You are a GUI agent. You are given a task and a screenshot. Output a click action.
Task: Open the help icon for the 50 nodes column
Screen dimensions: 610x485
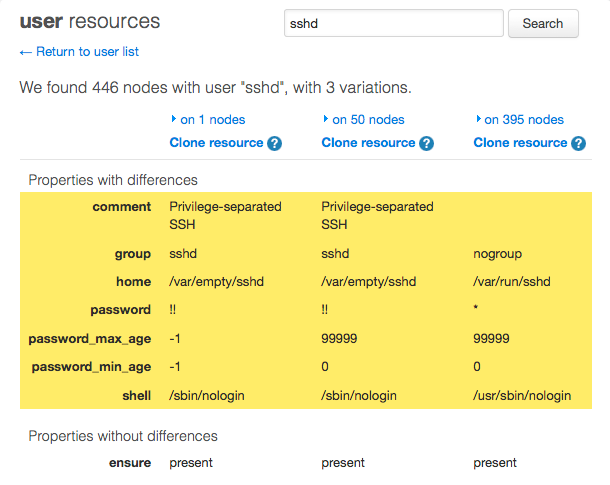(x=427, y=144)
